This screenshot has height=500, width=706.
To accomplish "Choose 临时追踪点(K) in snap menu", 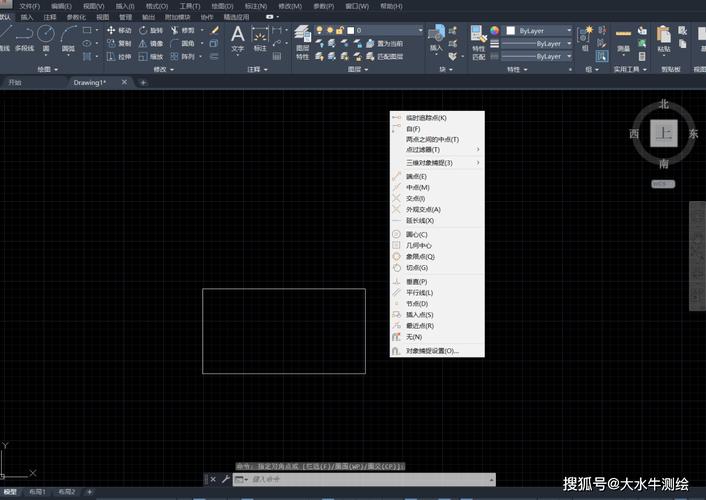I will tap(437, 118).
